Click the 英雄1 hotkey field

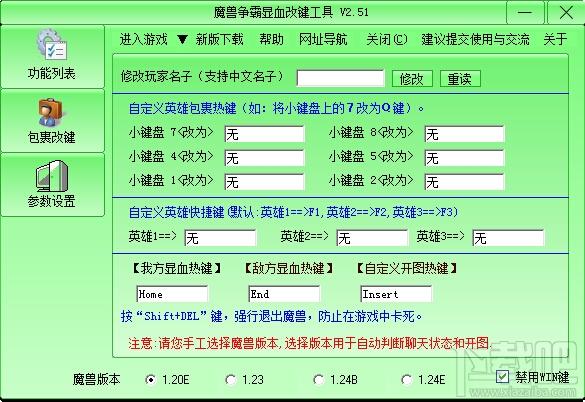pyautogui.click(x=220, y=238)
